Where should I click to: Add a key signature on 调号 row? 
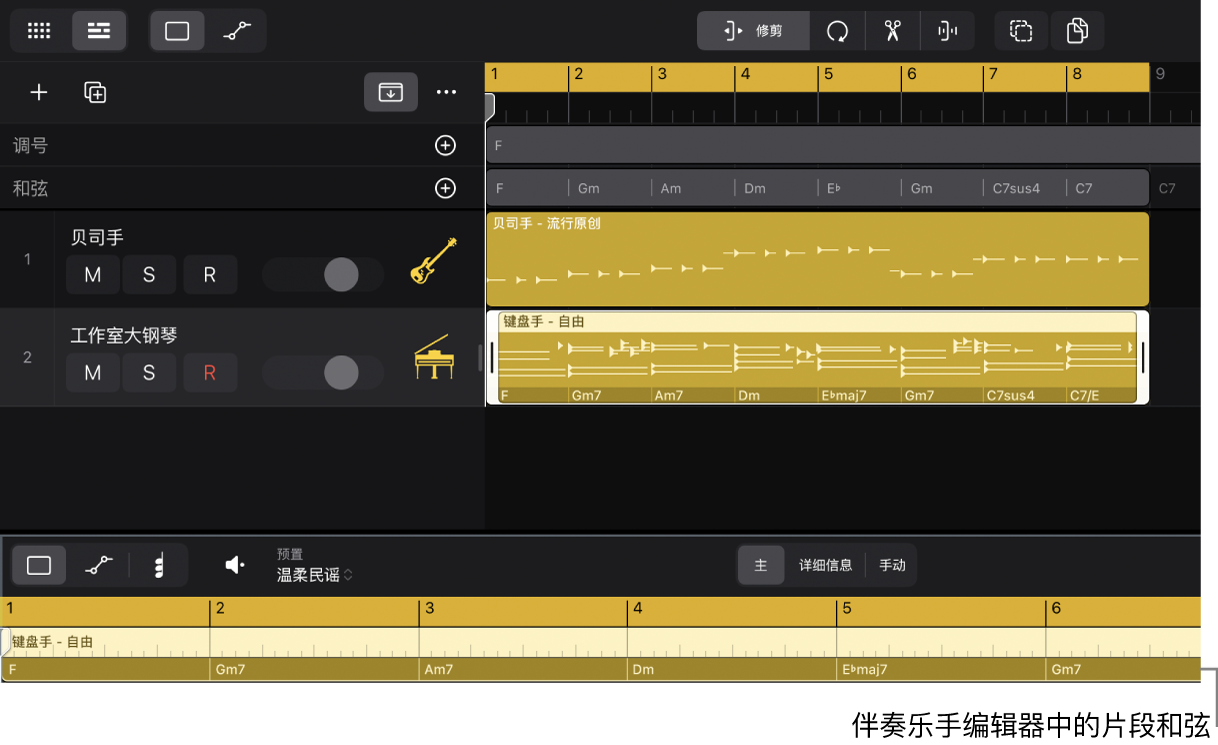tap(445, 146)
